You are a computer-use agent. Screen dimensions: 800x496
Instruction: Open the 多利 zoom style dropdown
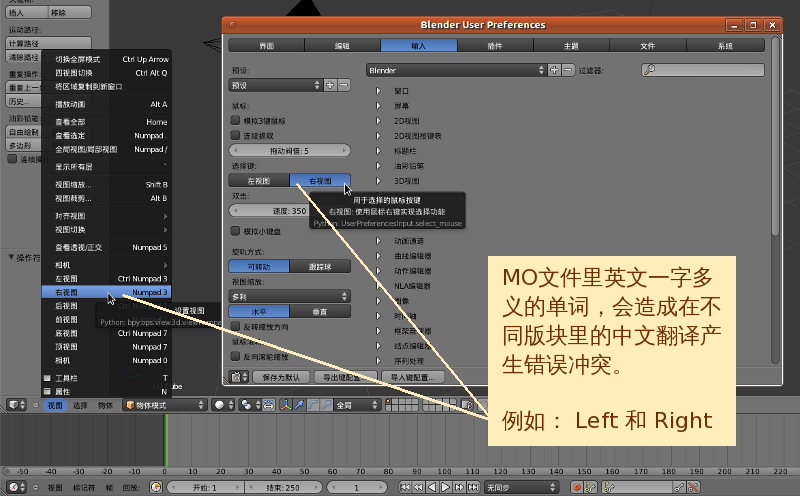tap(289, 296)
